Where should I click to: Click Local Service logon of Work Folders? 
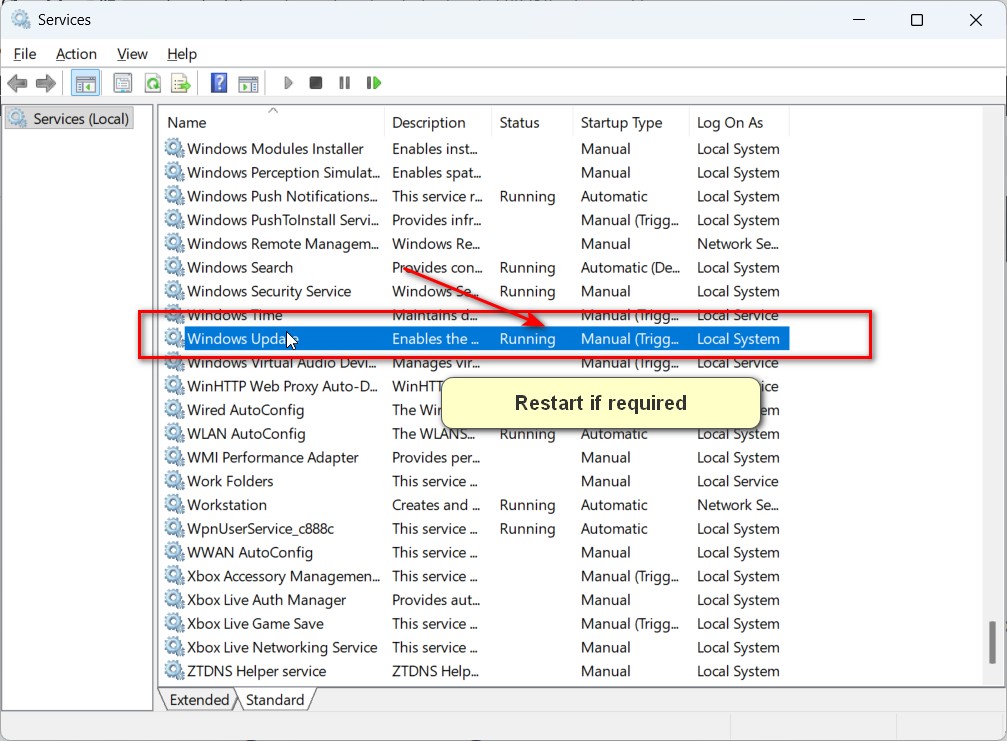coord(737,482)
